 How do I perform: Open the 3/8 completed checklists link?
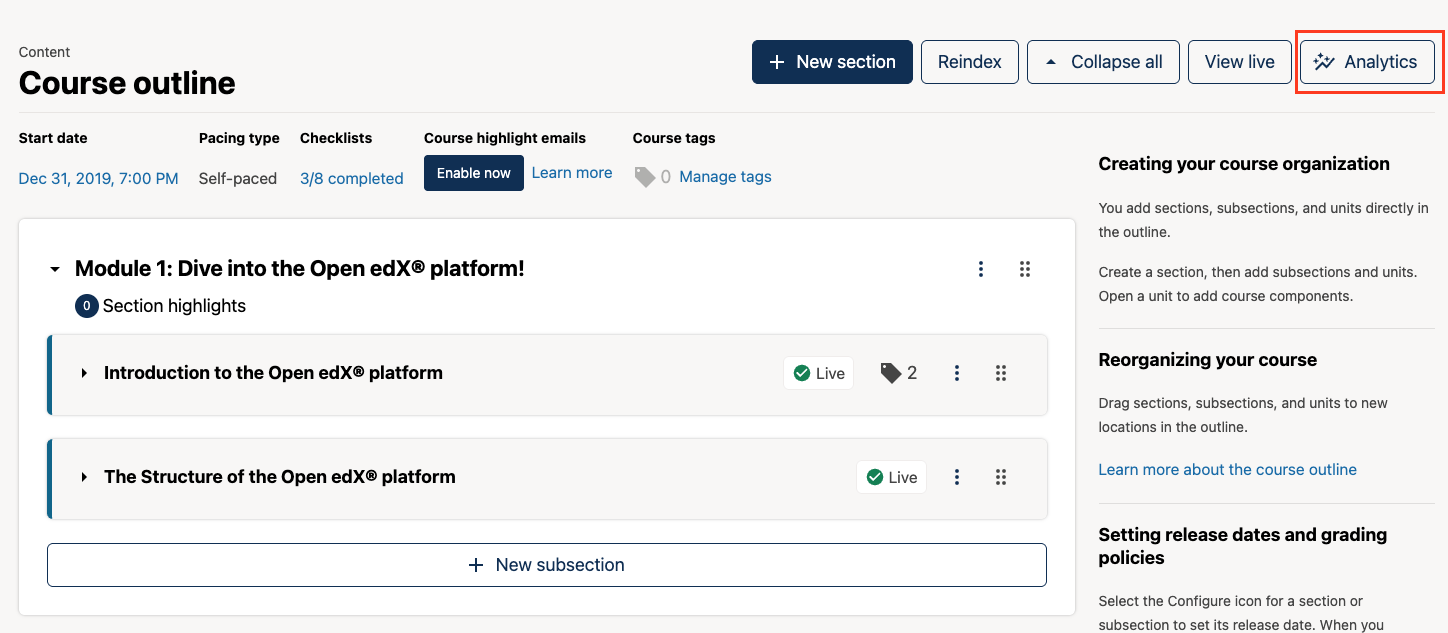coord(352,177)
